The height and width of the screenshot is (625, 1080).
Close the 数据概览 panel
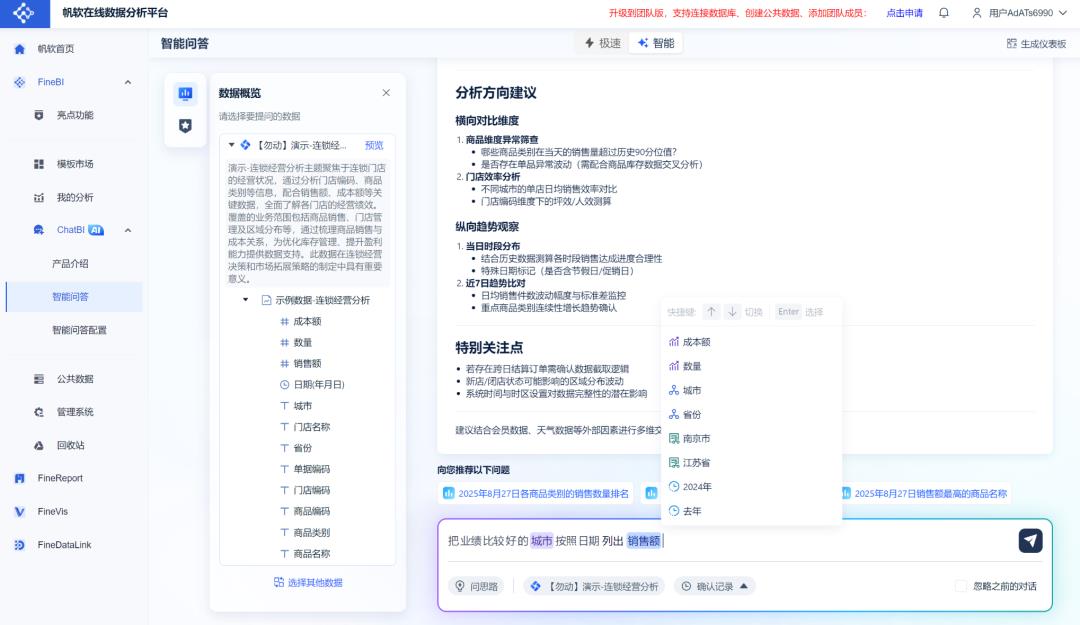click(386, 93)
